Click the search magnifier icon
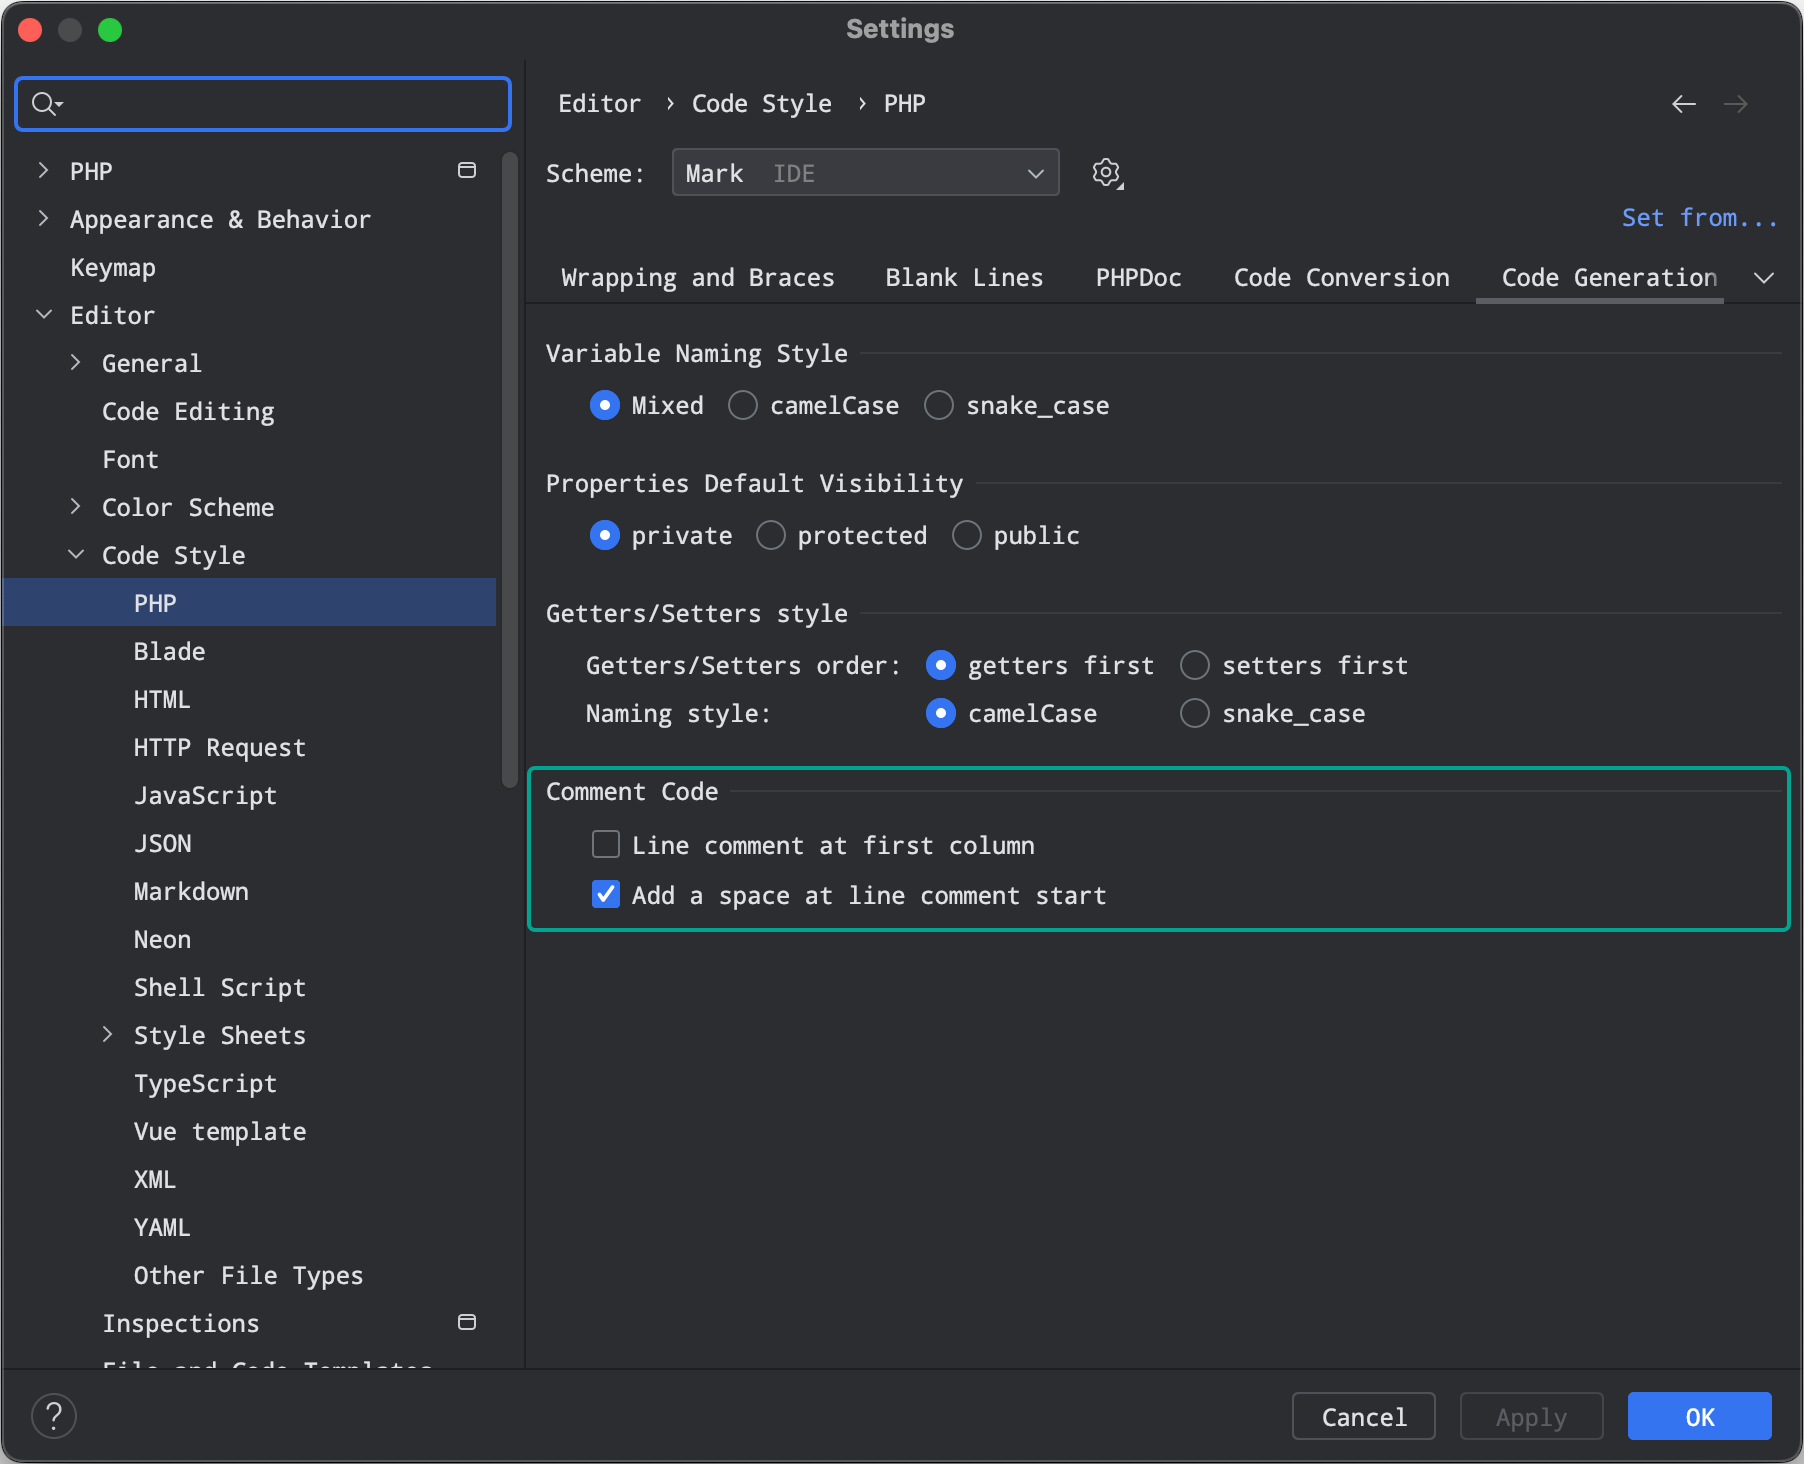Image resolution: width=1804 pixels, height=1464 pixels. pyautogui.click(x=45, y=103)
